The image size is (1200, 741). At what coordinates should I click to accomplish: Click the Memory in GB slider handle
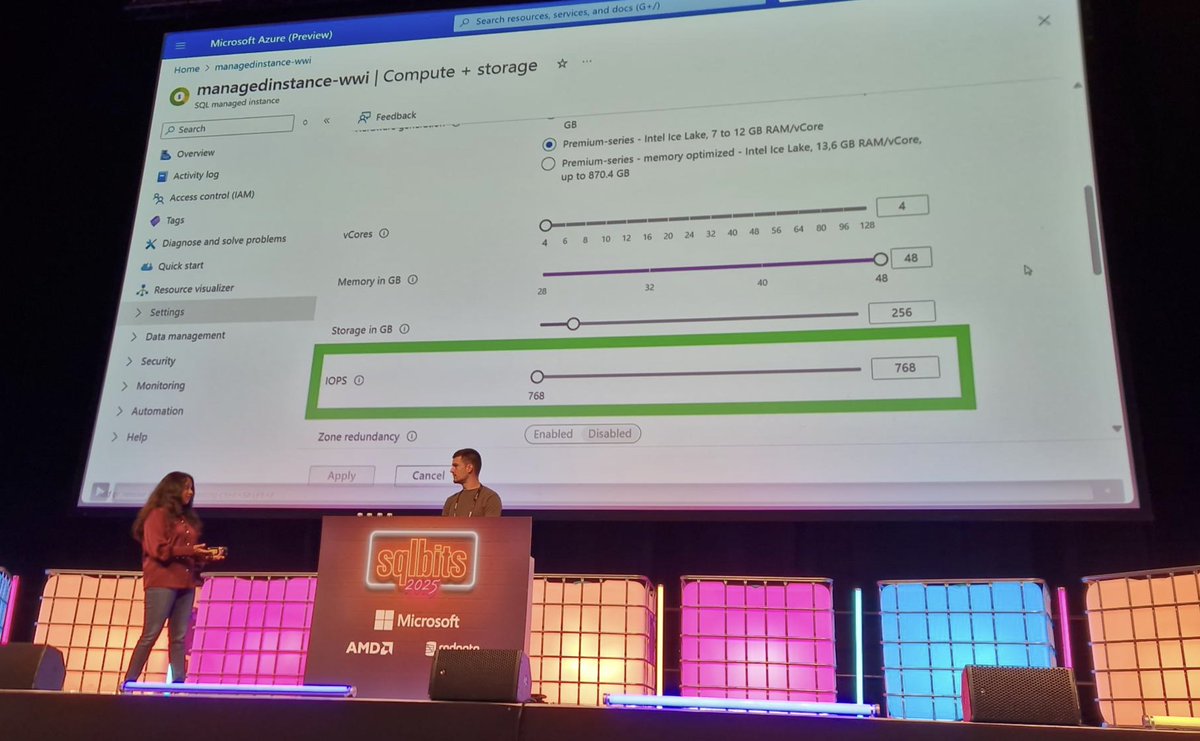pos(880,260)
